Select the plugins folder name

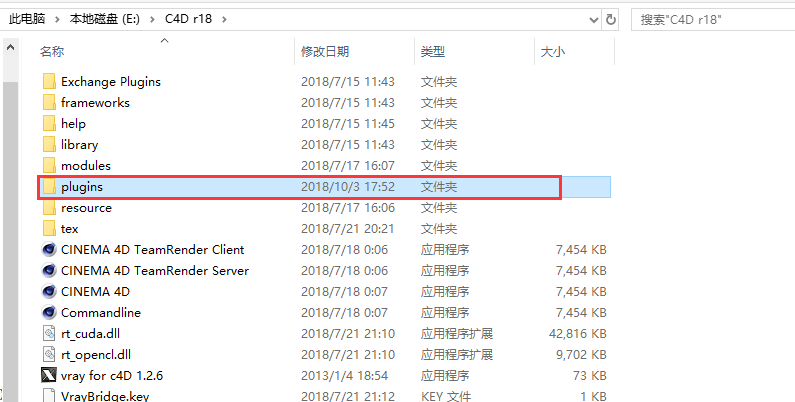tap(82, 187)
